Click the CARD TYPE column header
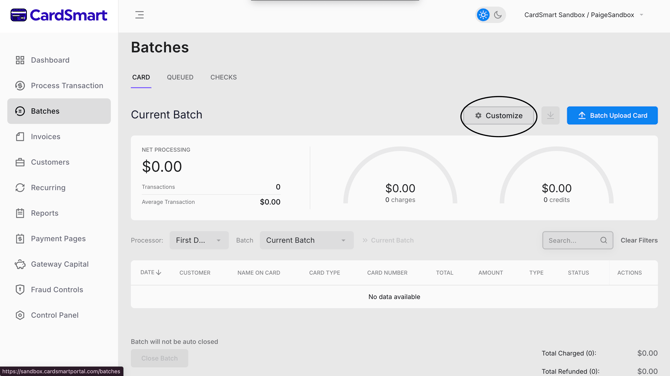This screenshot has height=376, width=670. click(324, 273)
